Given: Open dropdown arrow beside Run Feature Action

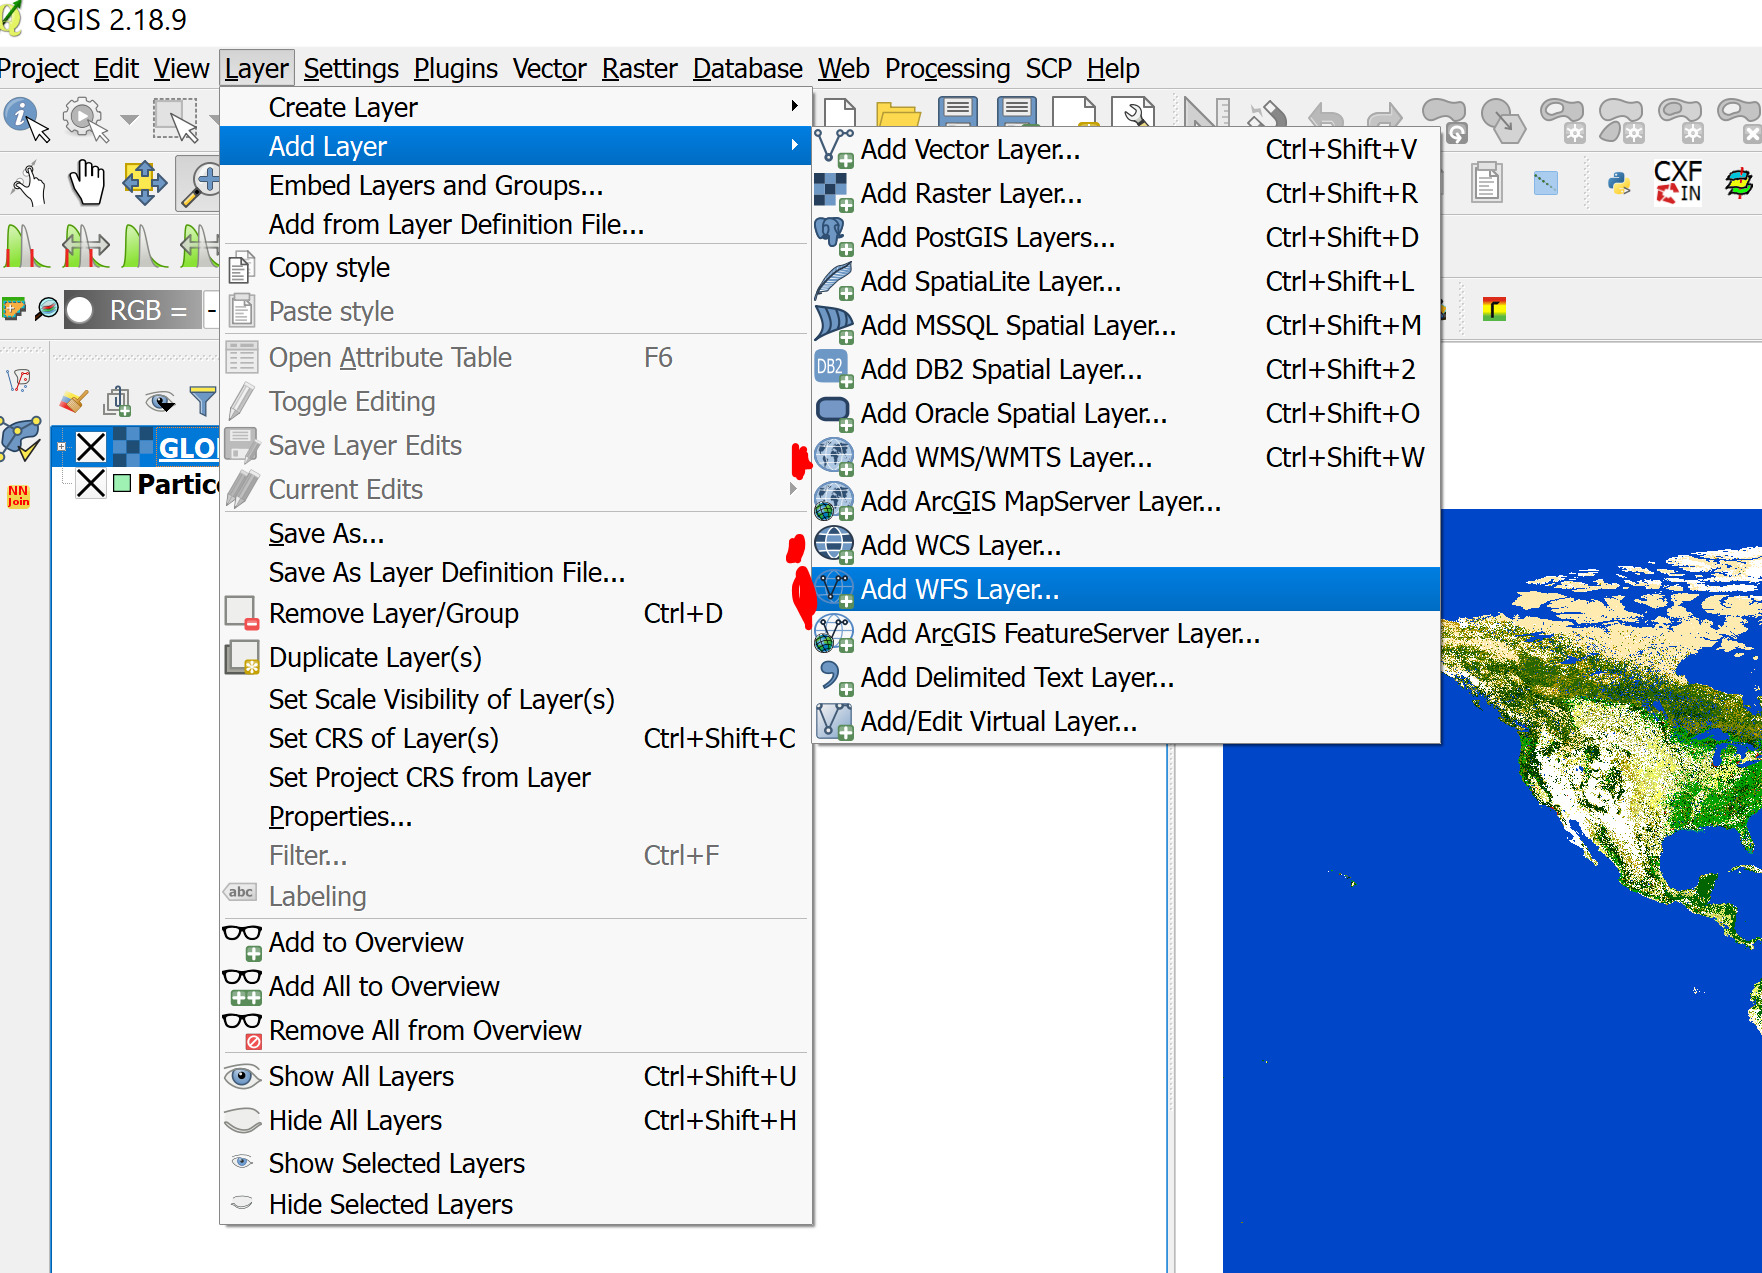Looking at the screenshot, I should pos(128,119).
